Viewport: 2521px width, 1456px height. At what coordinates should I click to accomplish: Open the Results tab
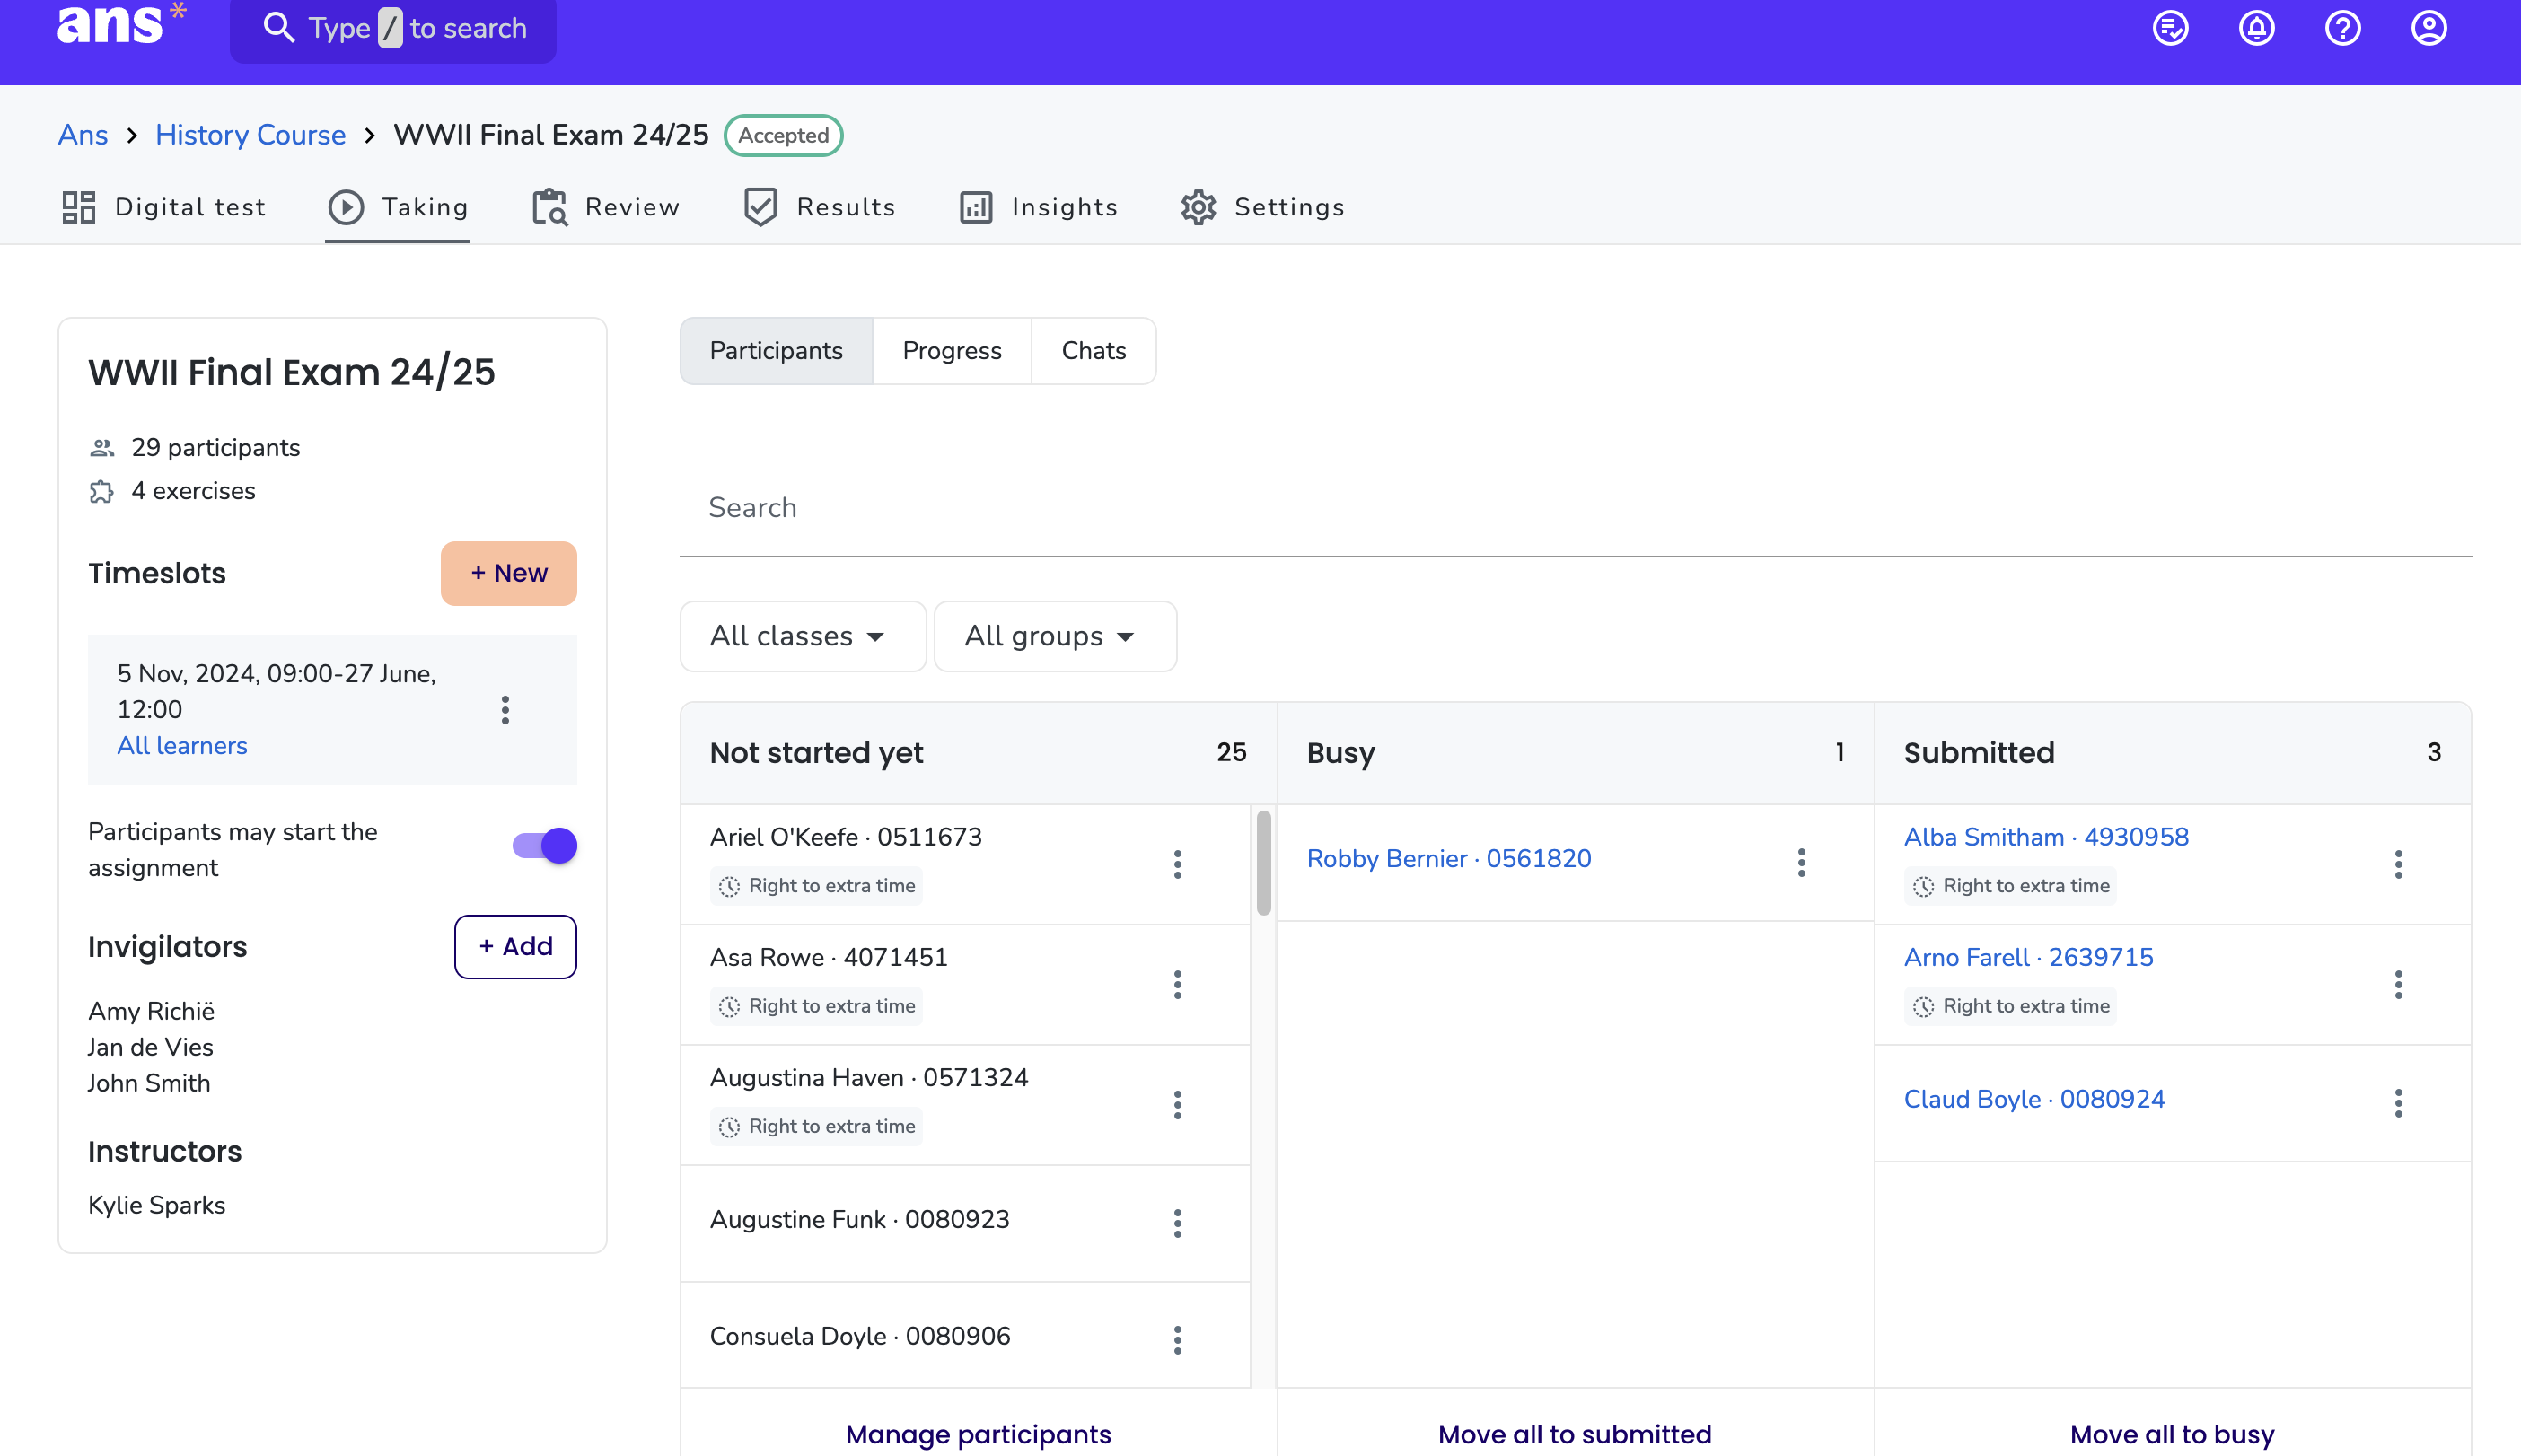[x=819, y=207]
